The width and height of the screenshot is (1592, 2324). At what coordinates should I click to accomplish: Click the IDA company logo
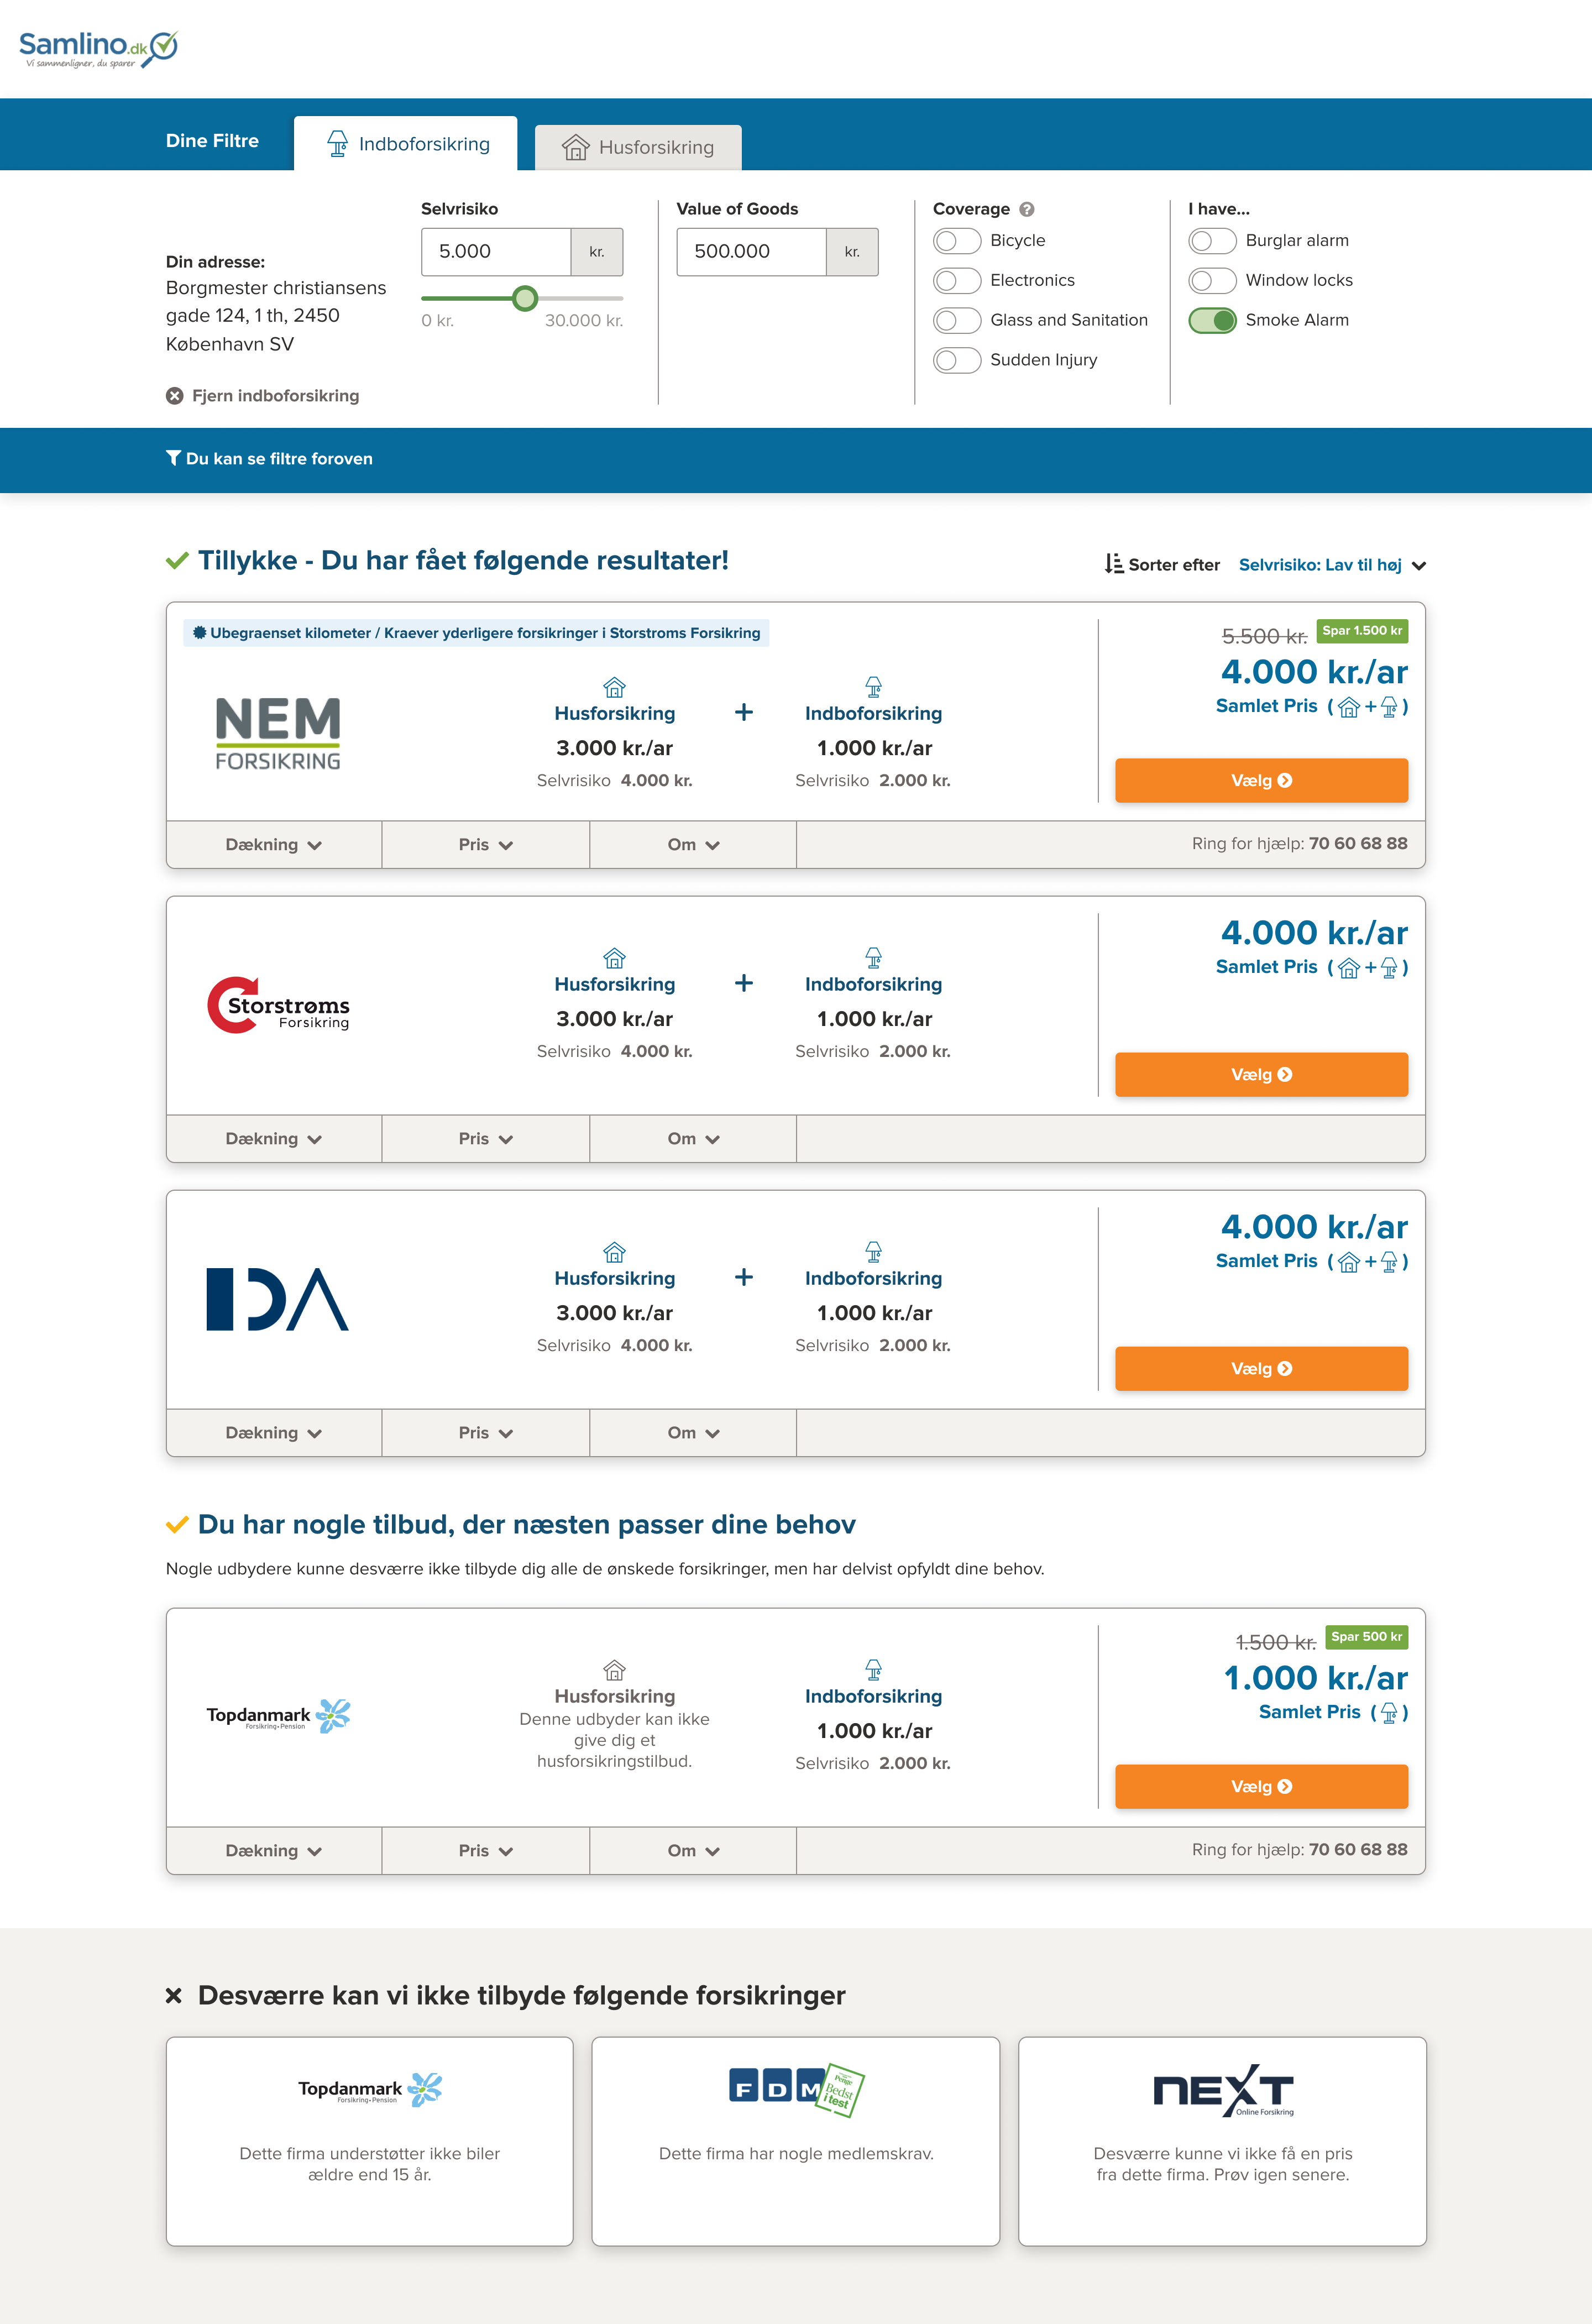point(277,1299)
